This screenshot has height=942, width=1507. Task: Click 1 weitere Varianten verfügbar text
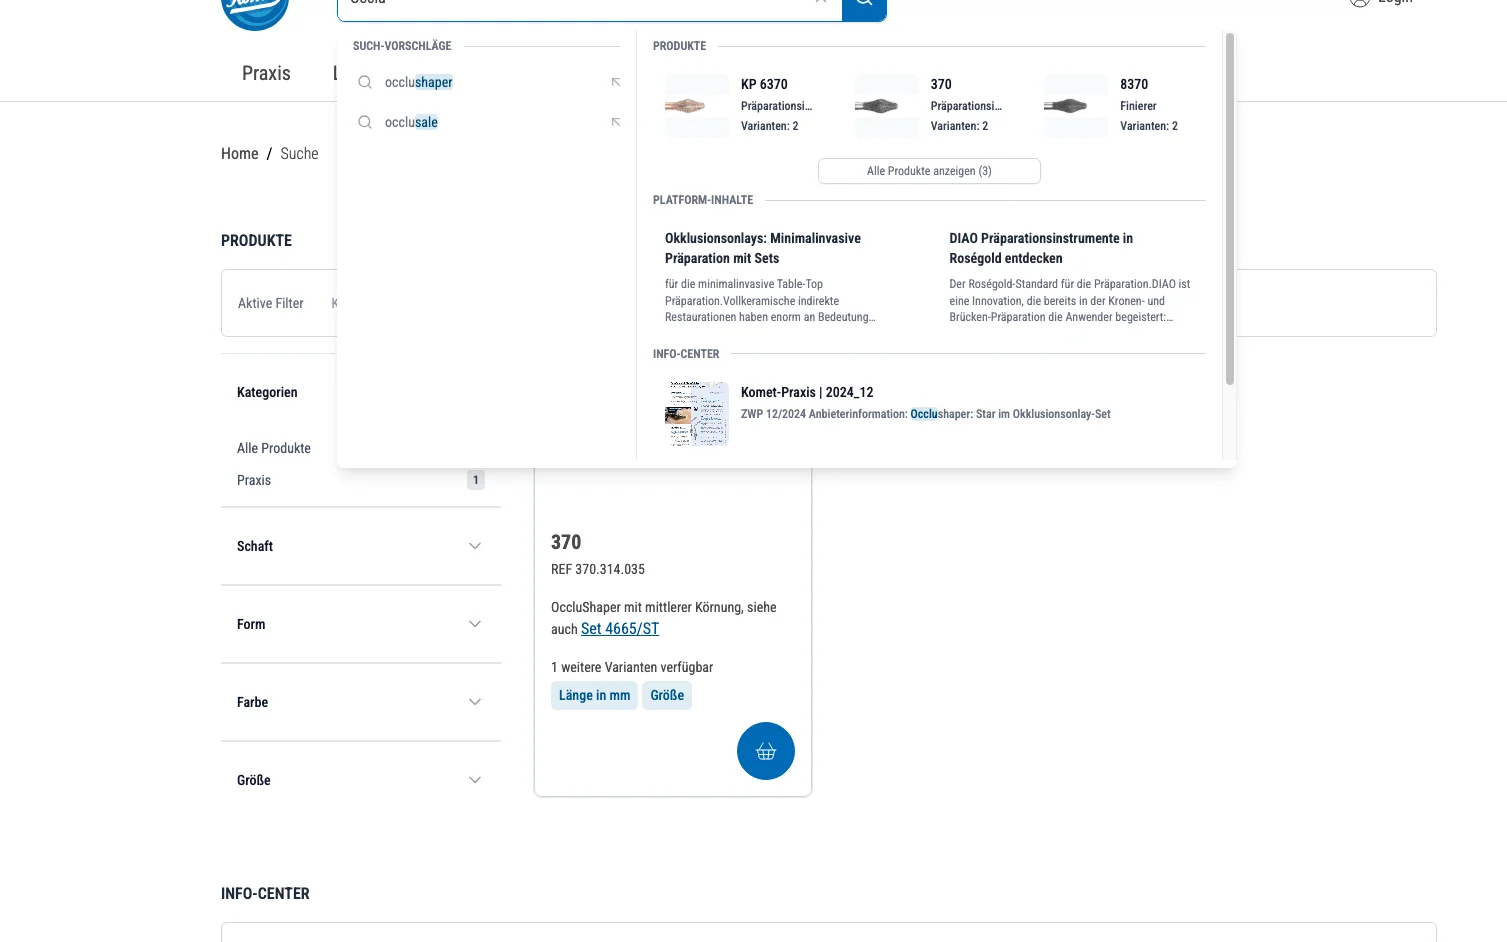[x=632, y=667]
